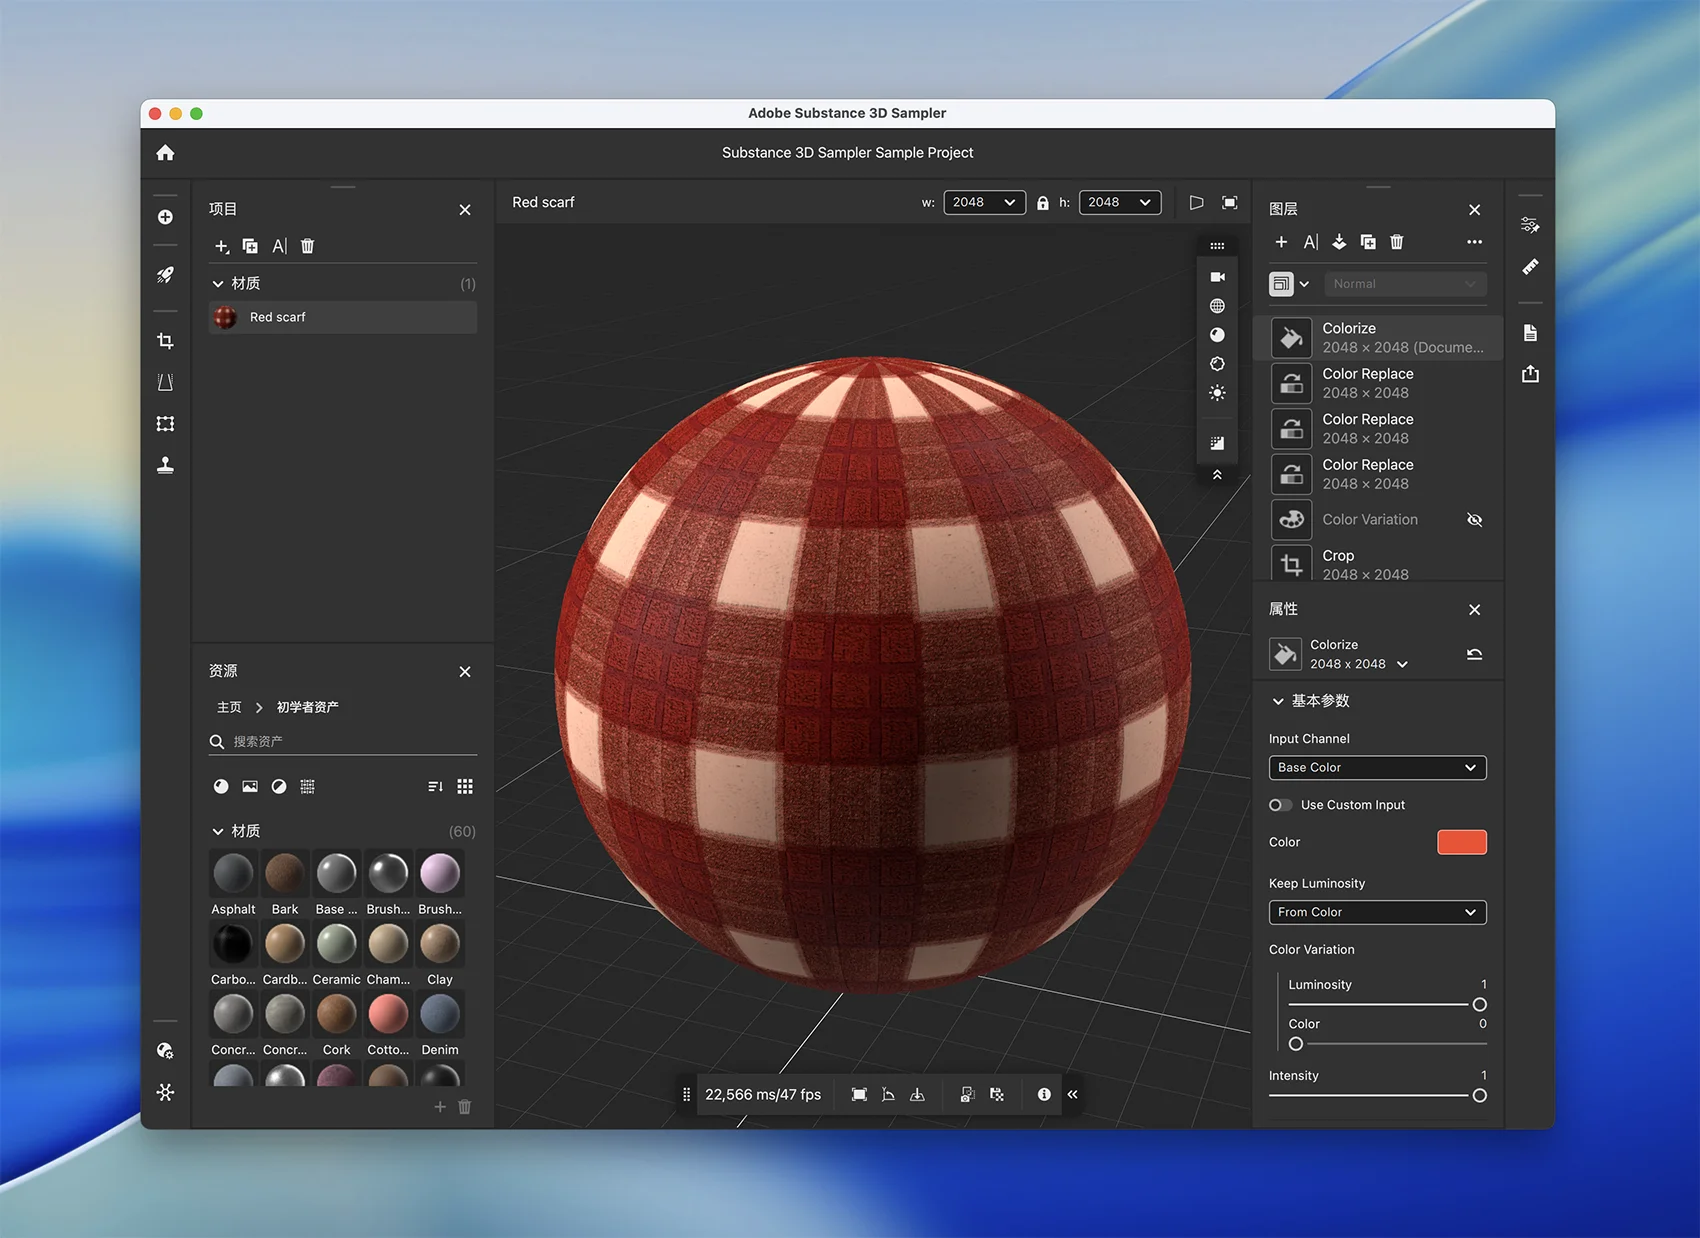The image size is (1700, 1238).
Task: Delete the selected layer with trash icon
Action: click(1397, 242)
